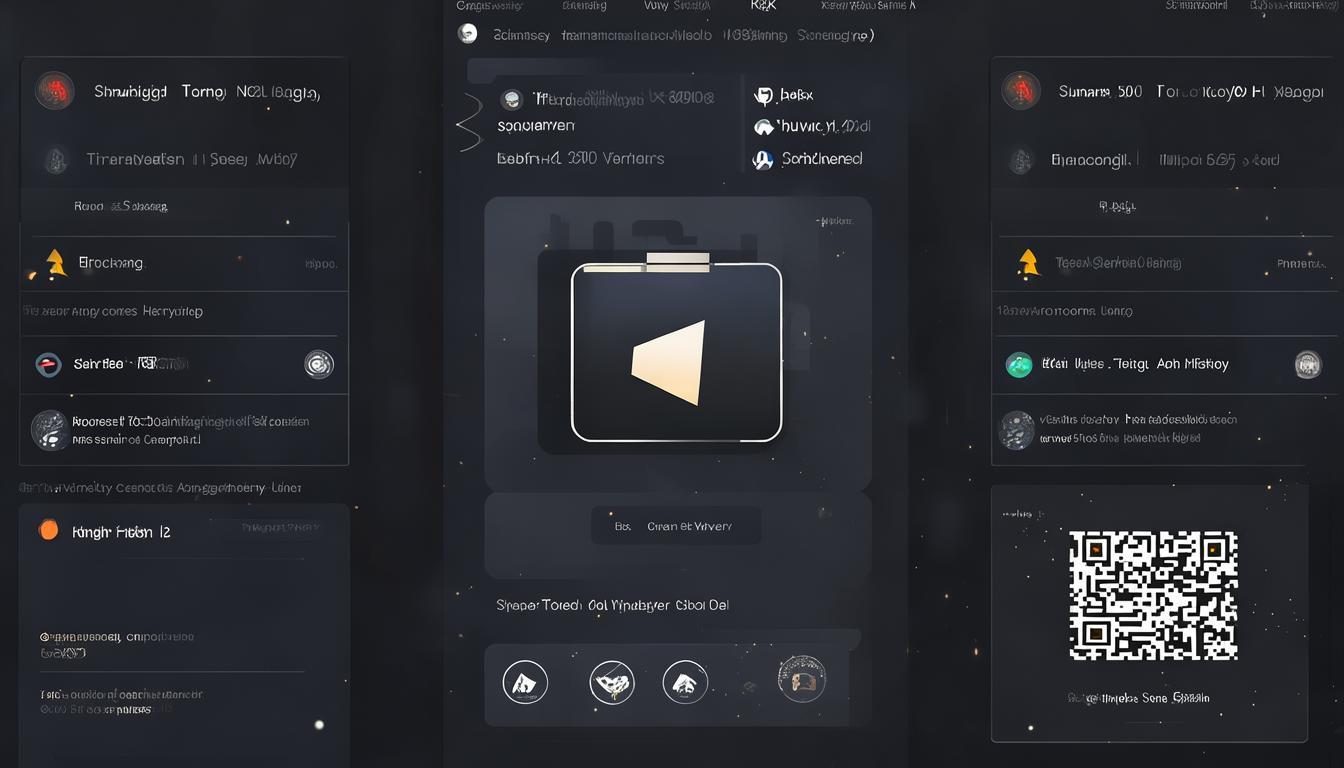Expand the Elrocknng row in the left panel
Screen dimensions: 1344x768
184,264
